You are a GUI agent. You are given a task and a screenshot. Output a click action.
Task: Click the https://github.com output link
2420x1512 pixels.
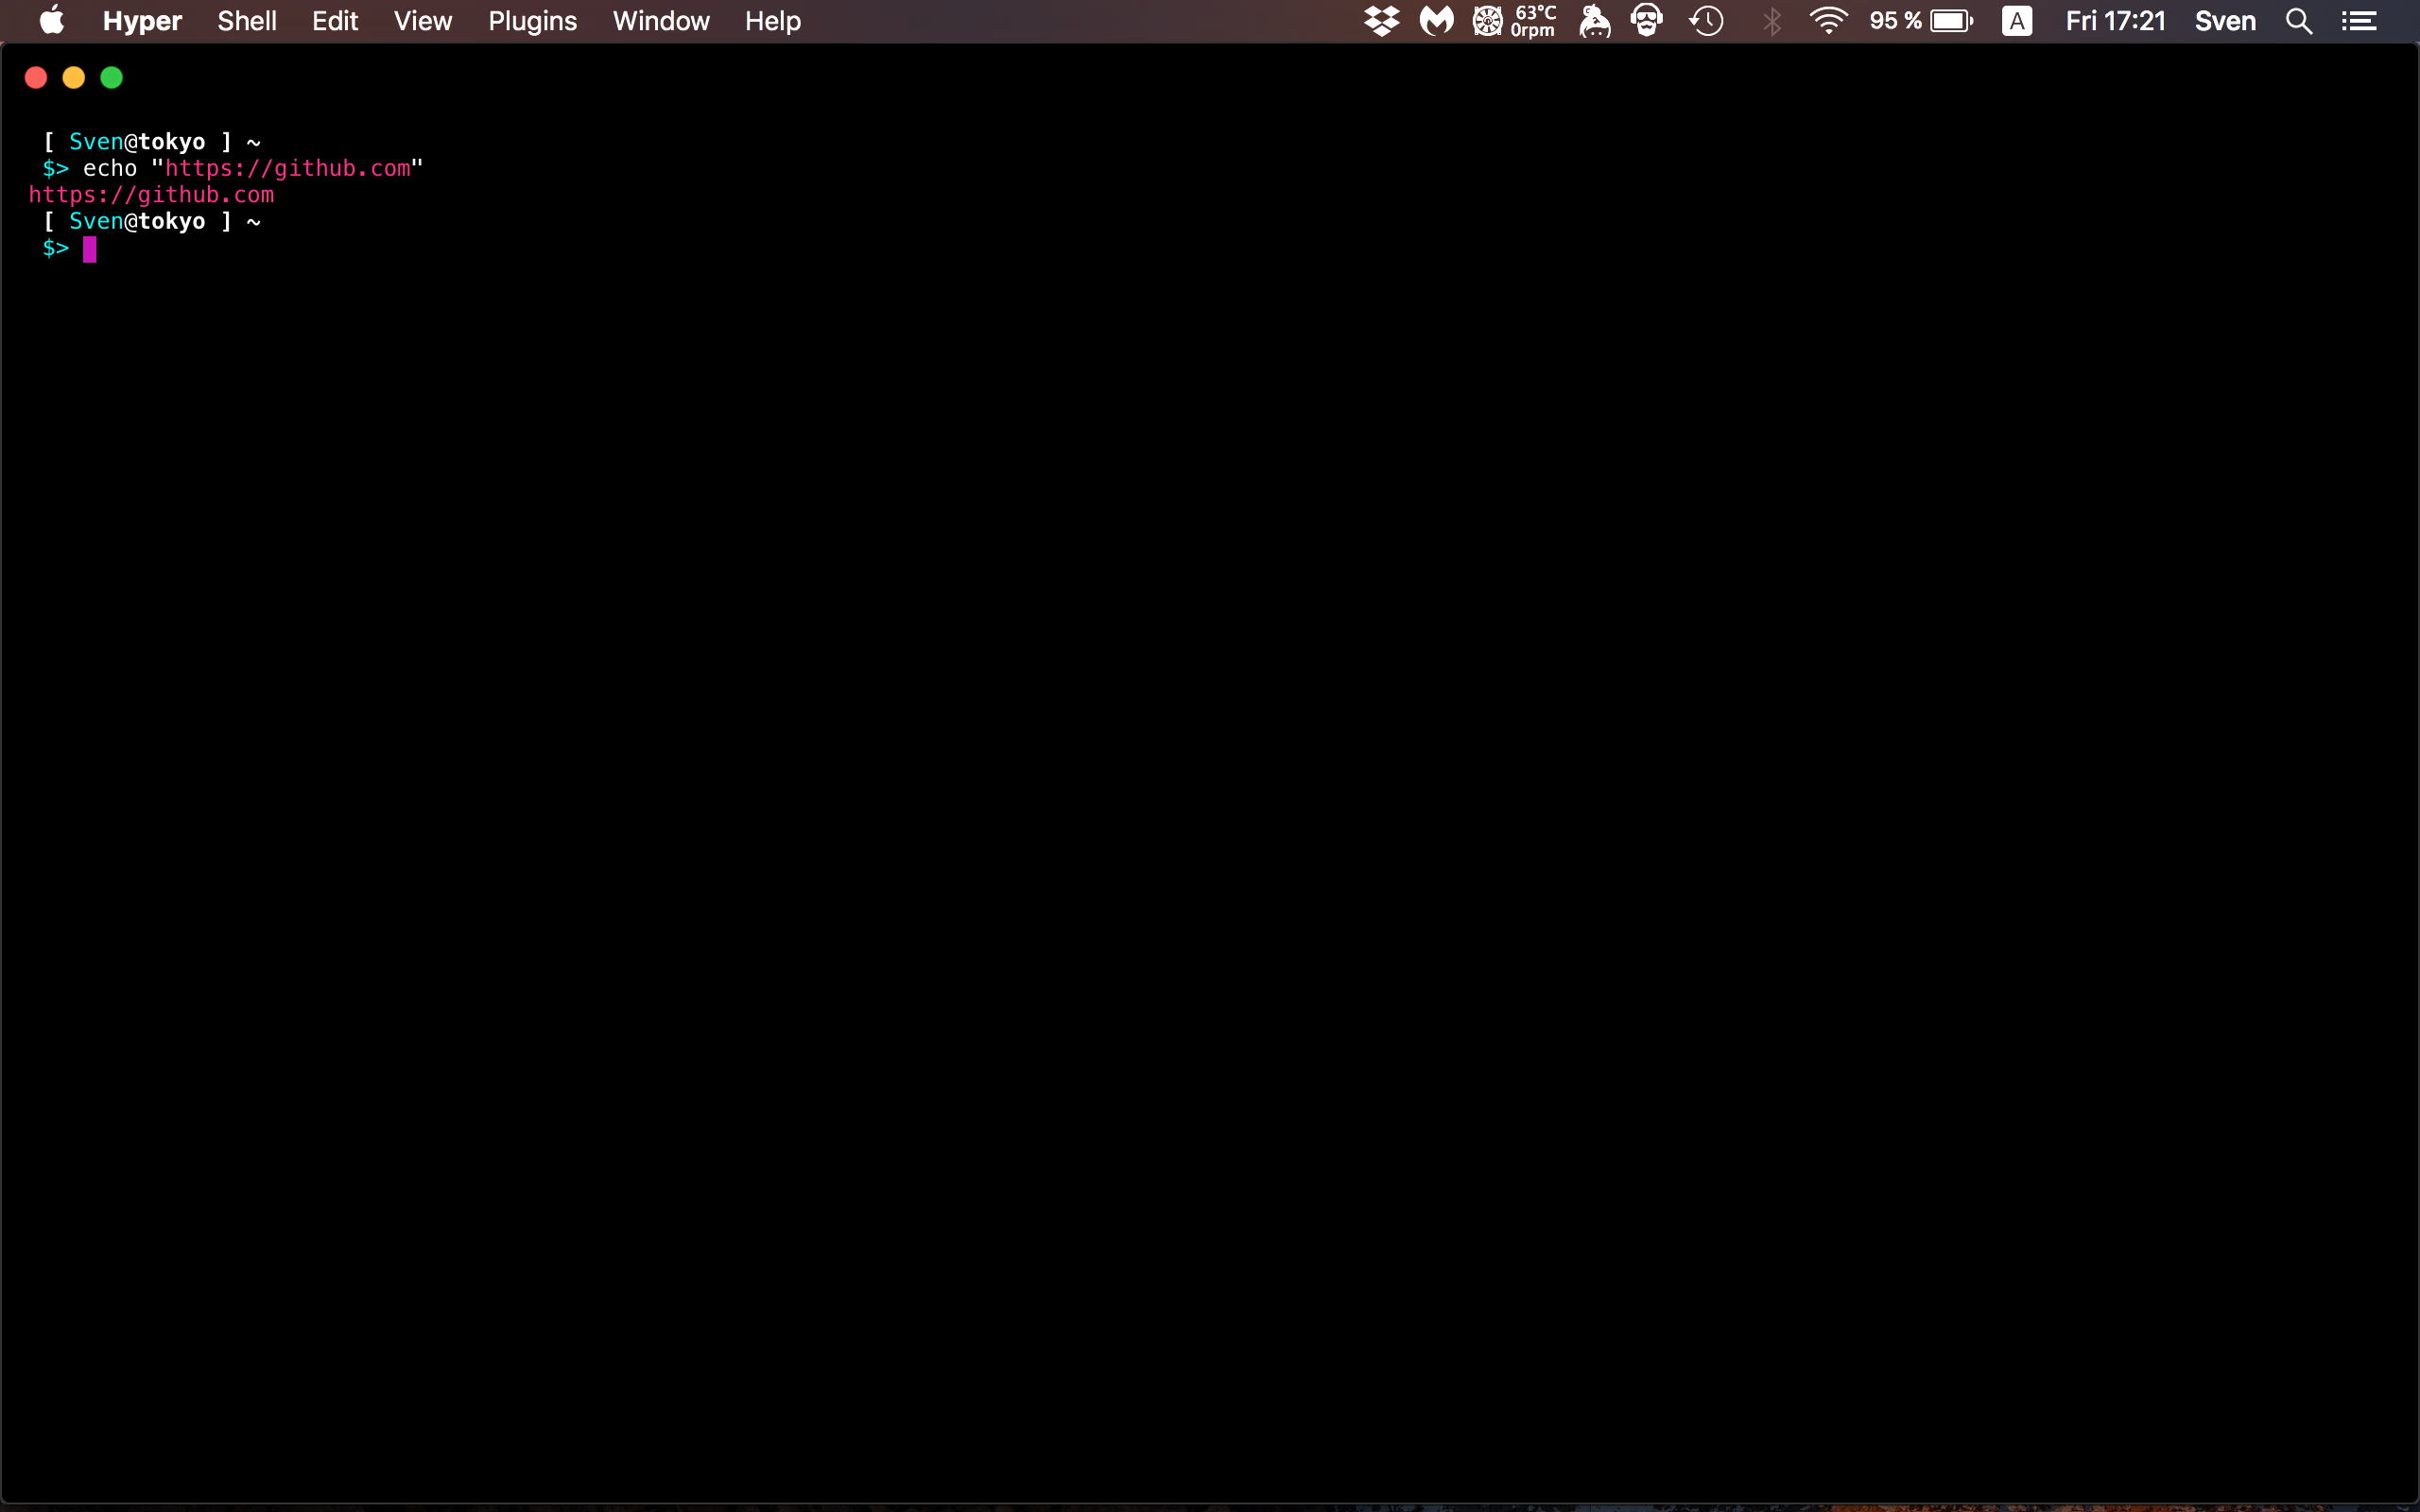tap(151, 194)
